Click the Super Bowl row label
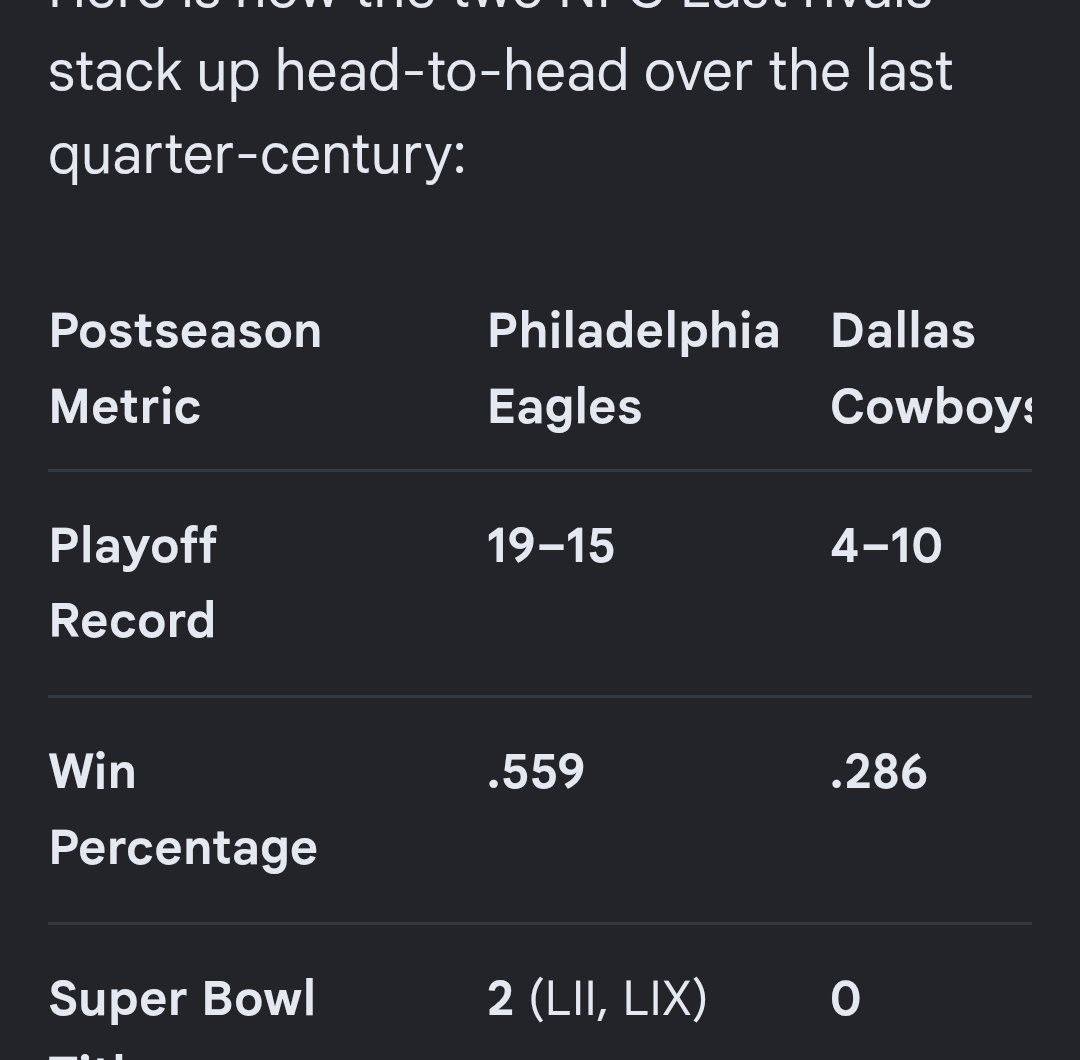The height and width of the screenshot is (1060, 1080). point(182,998)
